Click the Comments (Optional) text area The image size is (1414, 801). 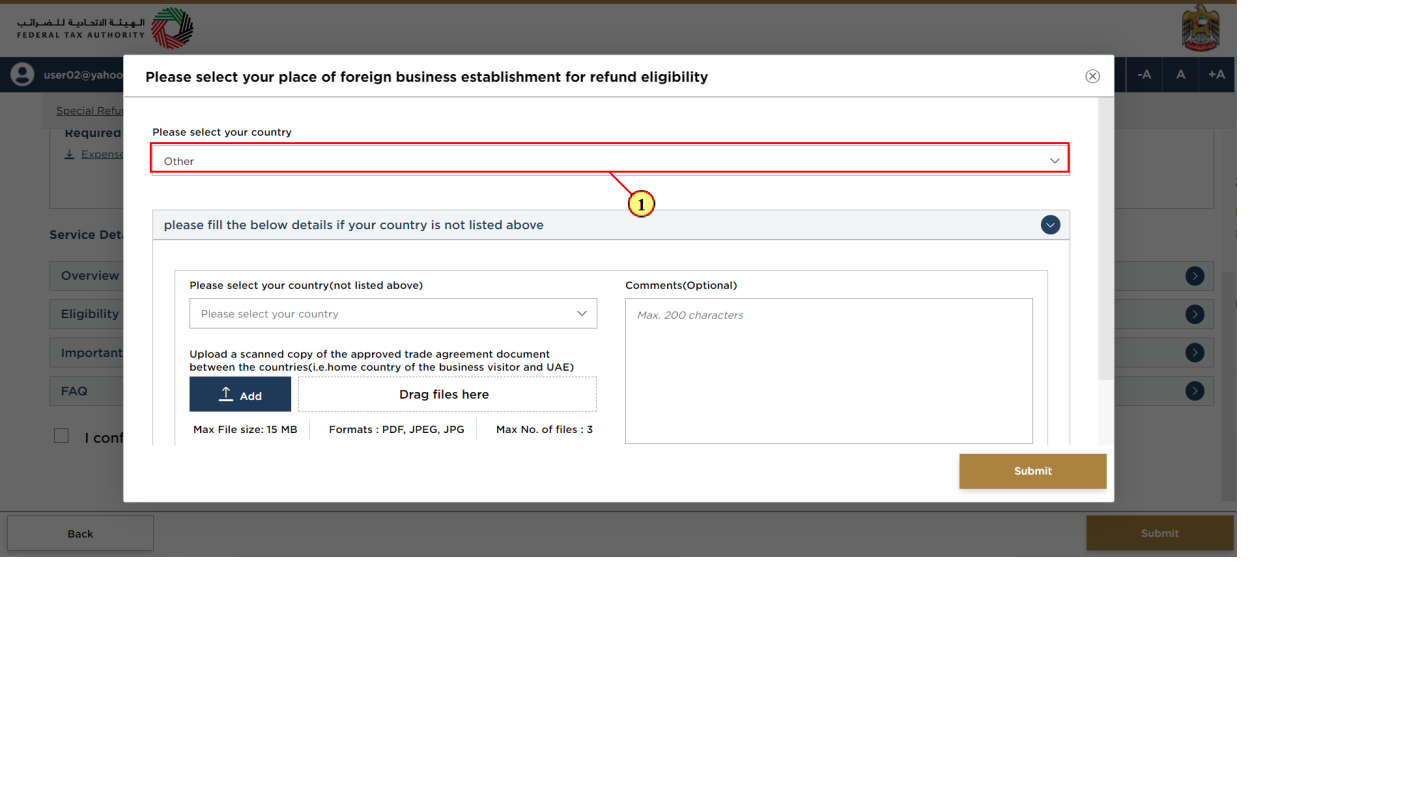click(x=828, y=371)
